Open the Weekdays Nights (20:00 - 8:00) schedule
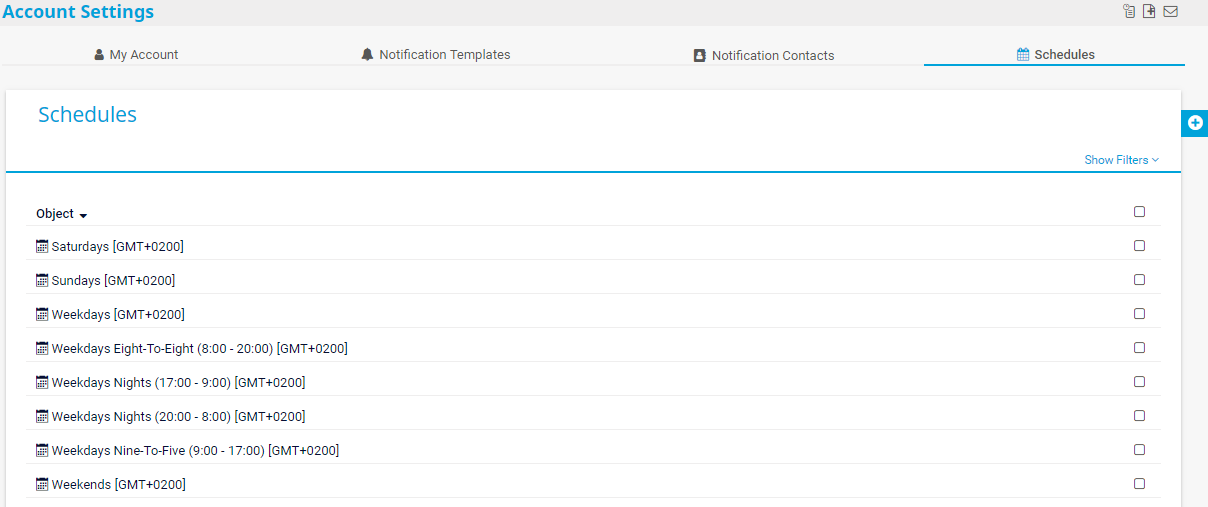Image resolution: width=1208 pixels, height=507 pixels. coord(178,417)
